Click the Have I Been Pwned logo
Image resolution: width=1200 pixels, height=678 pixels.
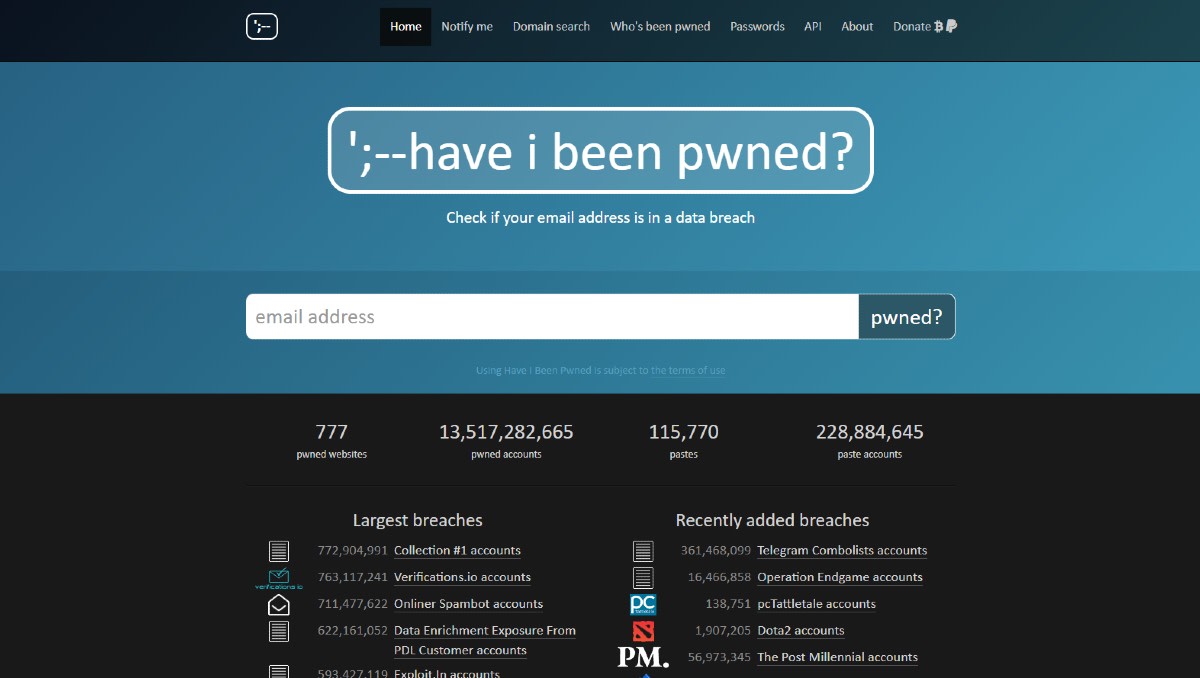pyautogui.click(x=261, y=26)
